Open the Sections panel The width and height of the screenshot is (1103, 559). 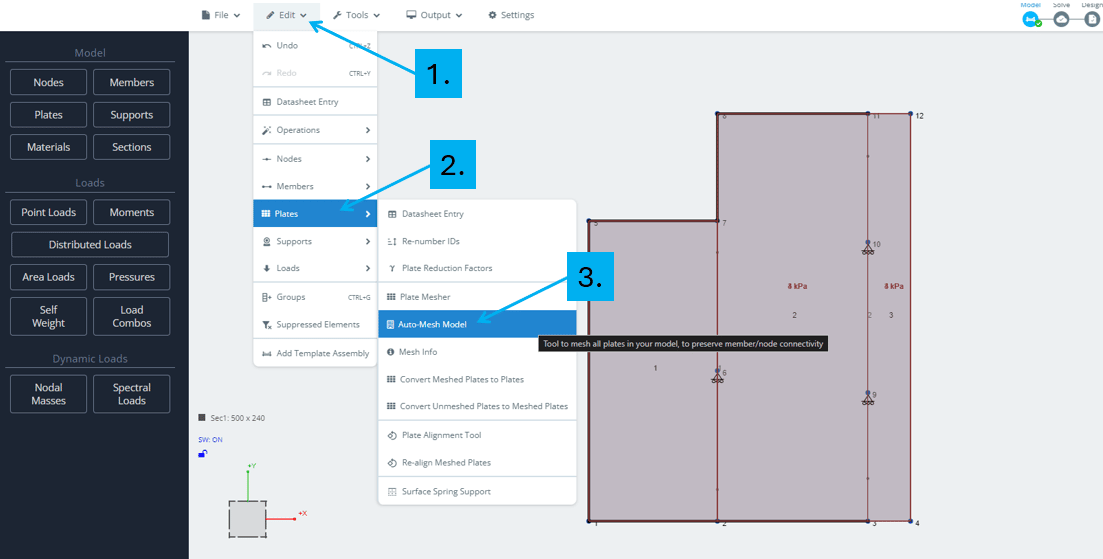point(132,147)
